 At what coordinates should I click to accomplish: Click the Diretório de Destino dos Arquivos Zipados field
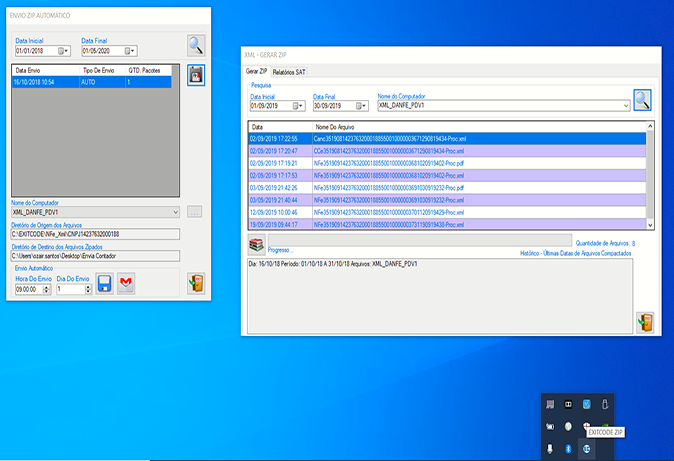[95, 256]
